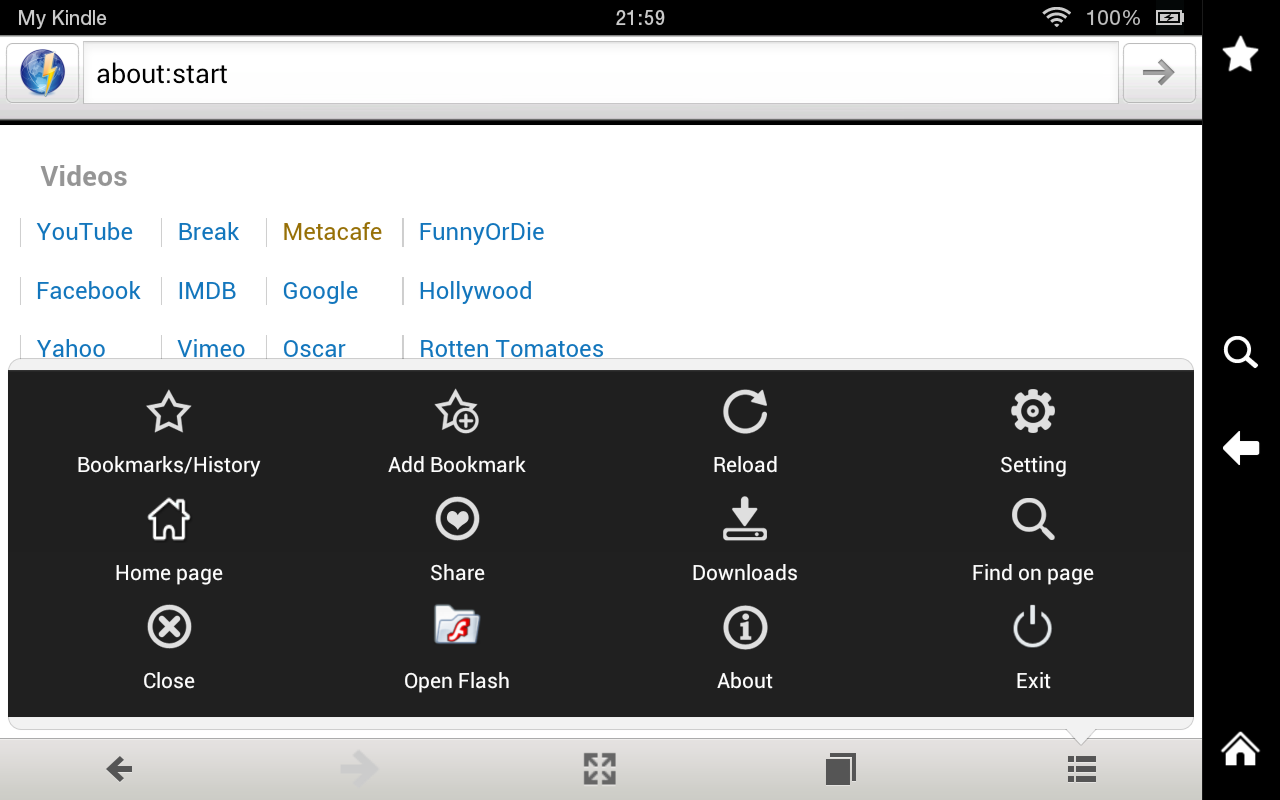Share the current page
The height and width of the screenshot is (800, 1280).
coord(457,540)
